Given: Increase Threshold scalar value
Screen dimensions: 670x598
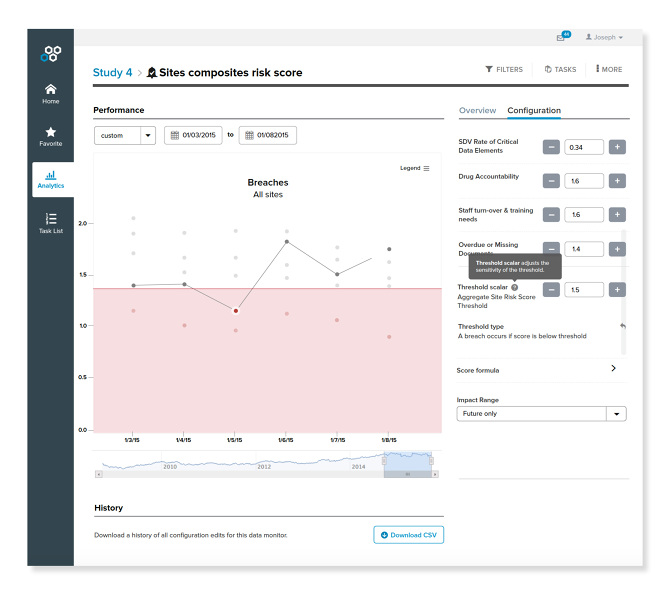Looking at the screenshot, I should 617,289.
